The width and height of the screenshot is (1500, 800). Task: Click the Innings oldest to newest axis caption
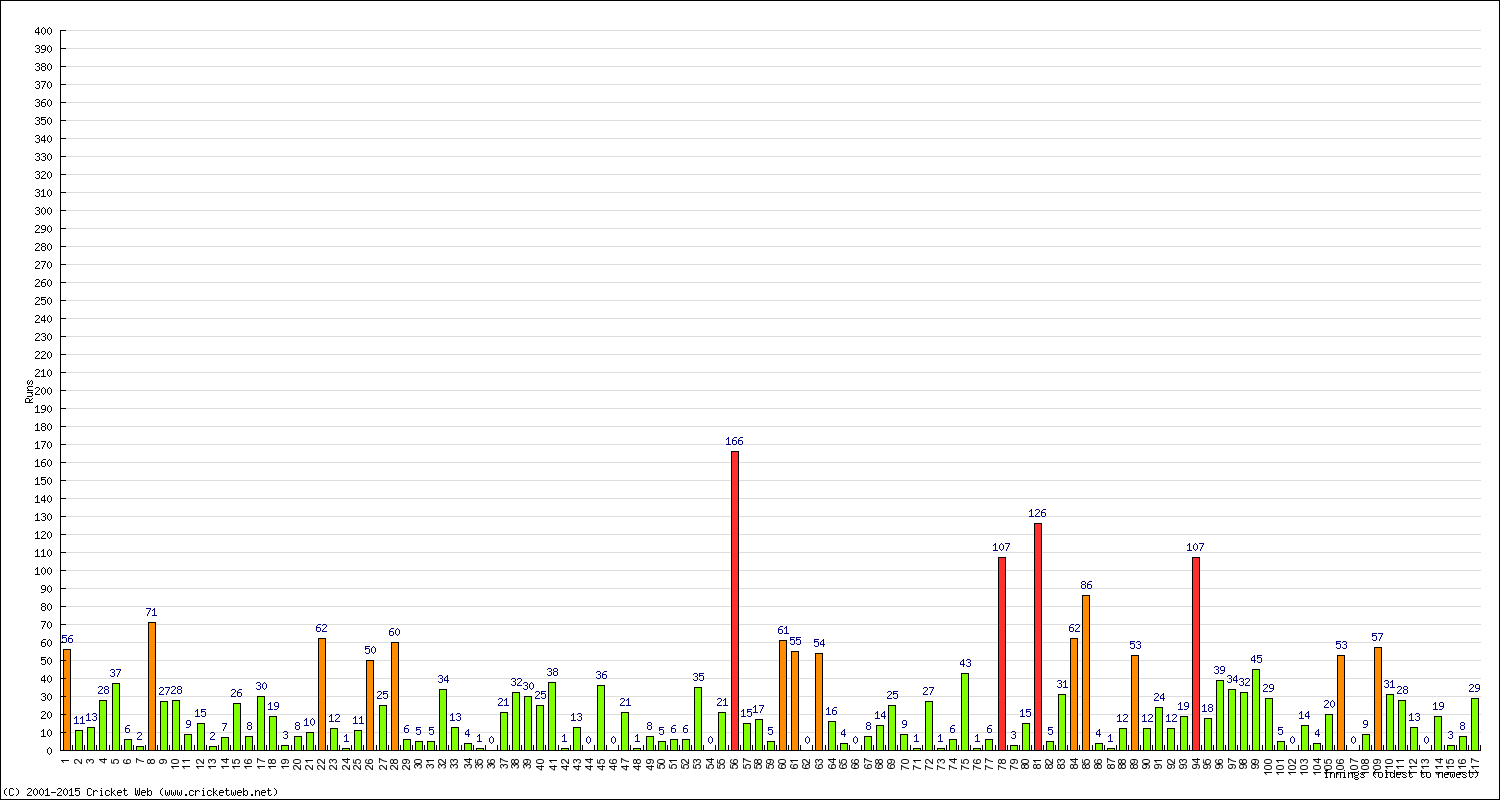point(1400,774)
